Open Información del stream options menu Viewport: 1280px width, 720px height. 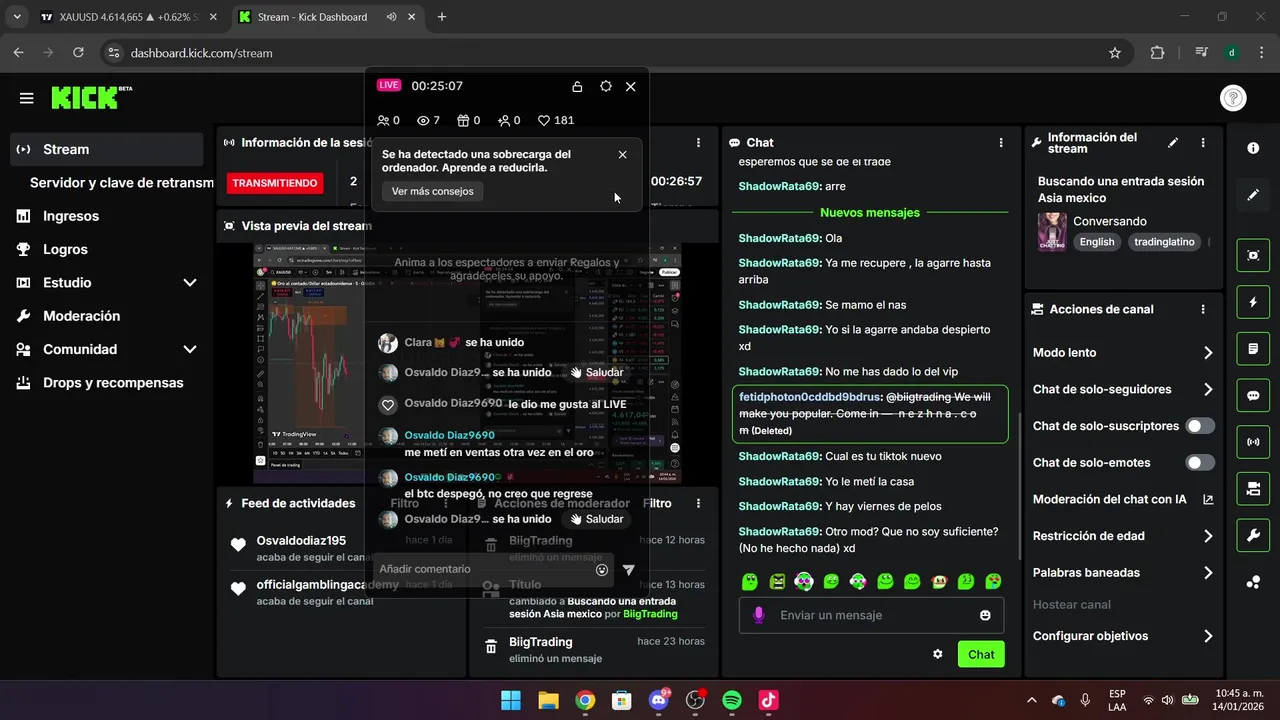[x=1203, y=143]
